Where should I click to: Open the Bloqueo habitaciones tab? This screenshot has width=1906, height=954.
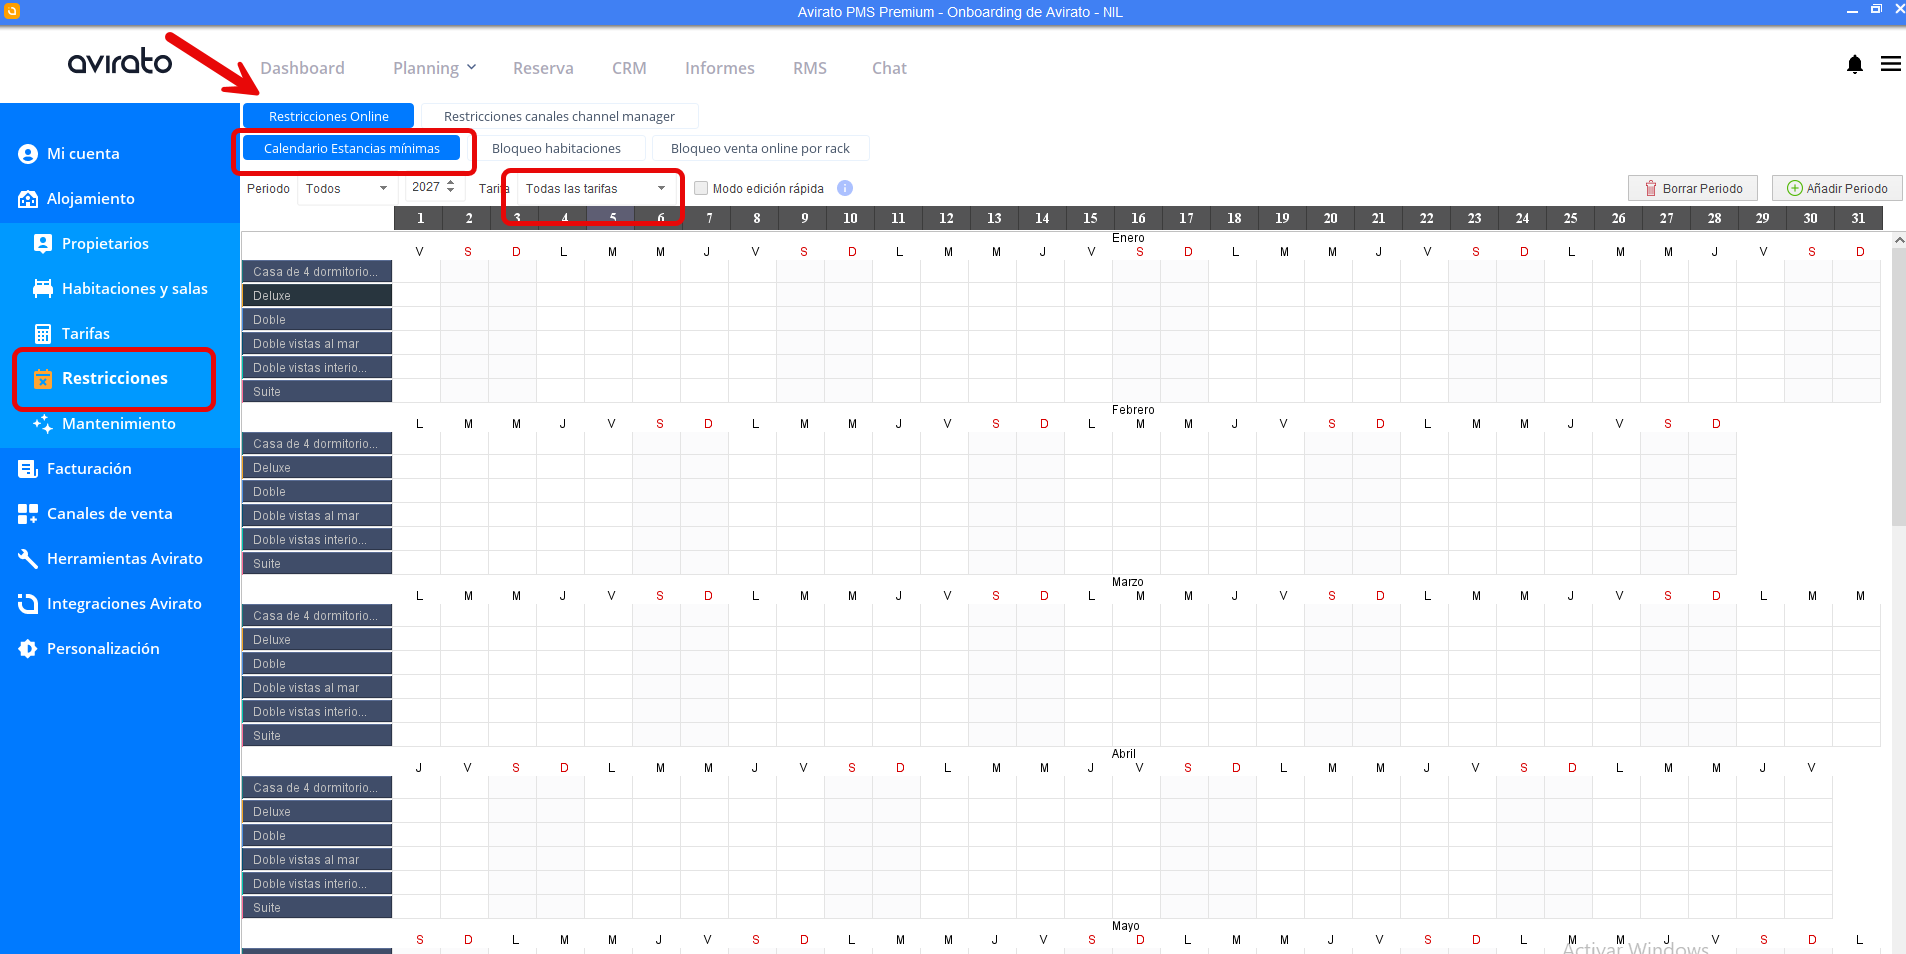click(x=556, y=148)
